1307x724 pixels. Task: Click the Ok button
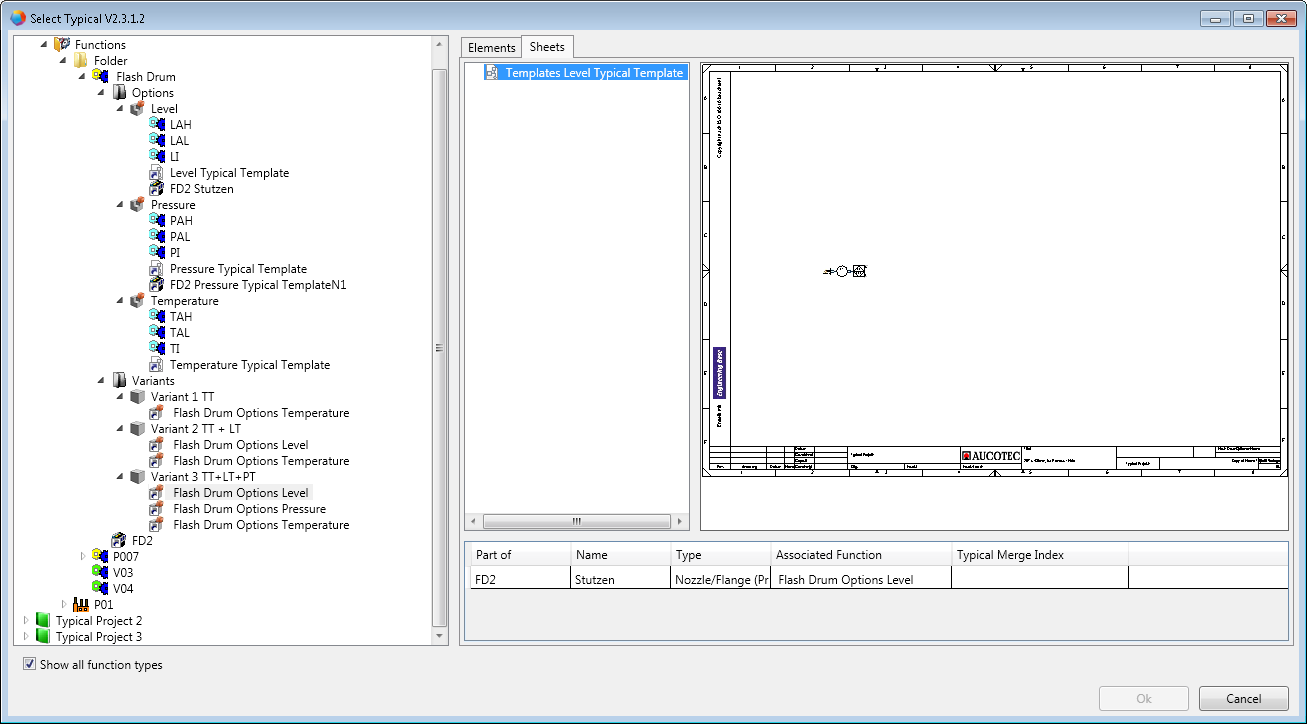pyautogui.click(x=1144, y=699)
